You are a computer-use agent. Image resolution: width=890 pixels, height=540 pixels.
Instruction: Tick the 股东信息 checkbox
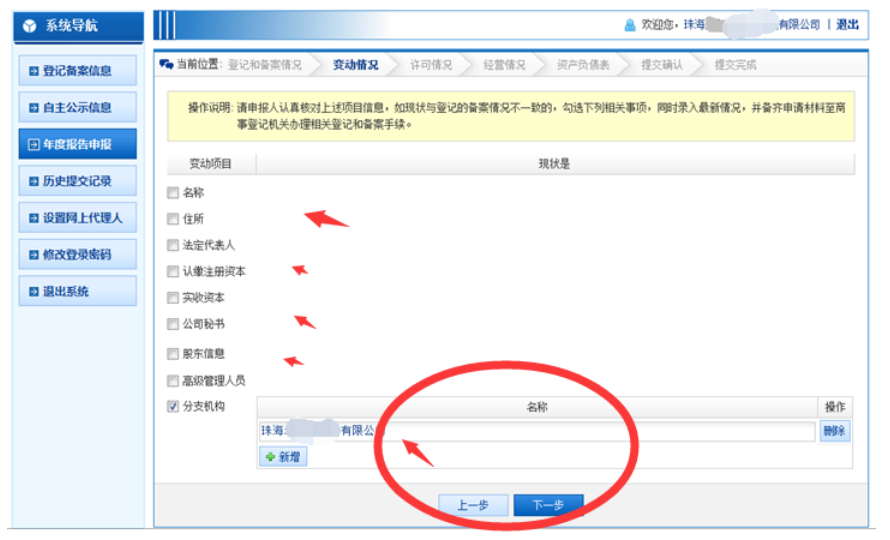[173, 354]
